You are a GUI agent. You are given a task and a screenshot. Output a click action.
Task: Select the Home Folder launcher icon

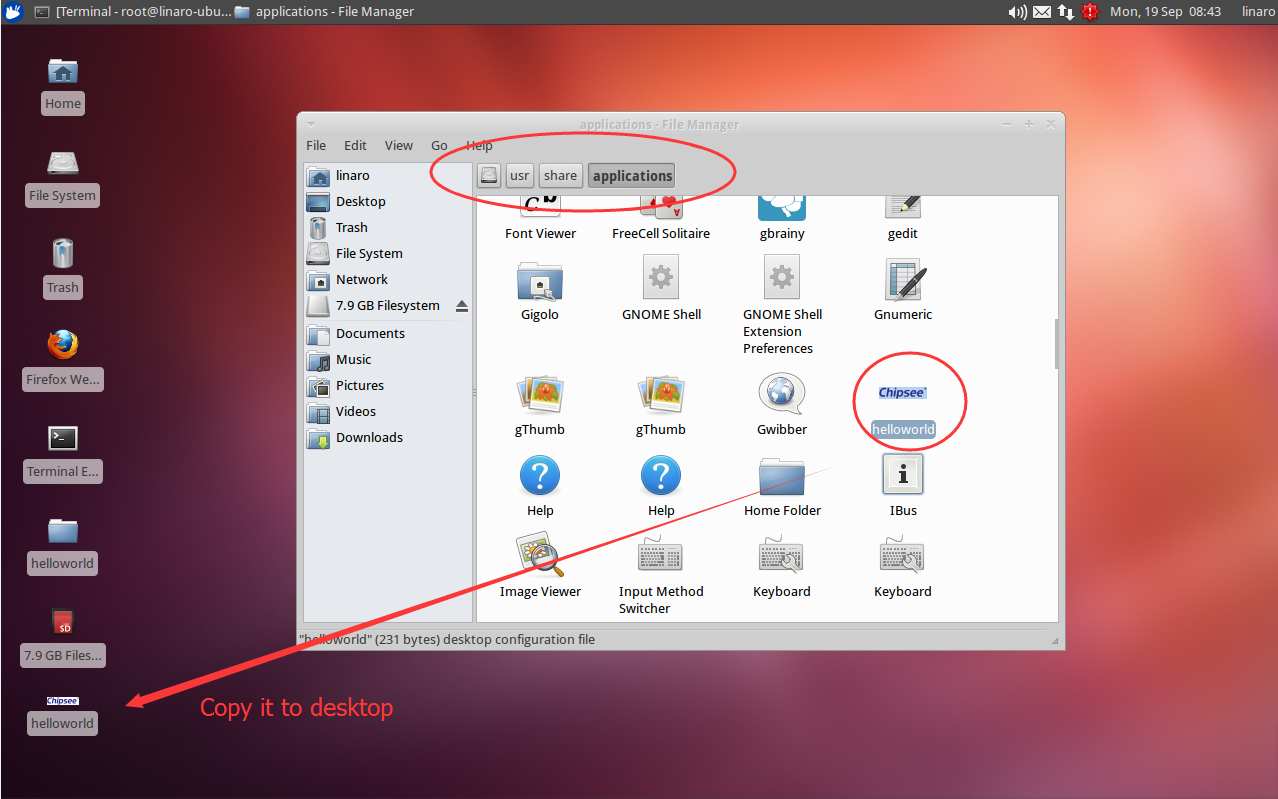(x=782, y=476)
